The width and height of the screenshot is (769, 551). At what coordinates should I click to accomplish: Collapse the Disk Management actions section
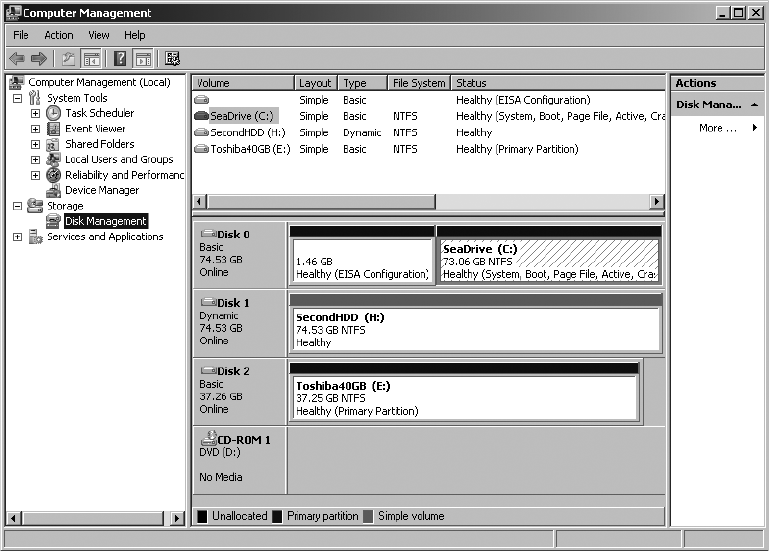[753, 105]
